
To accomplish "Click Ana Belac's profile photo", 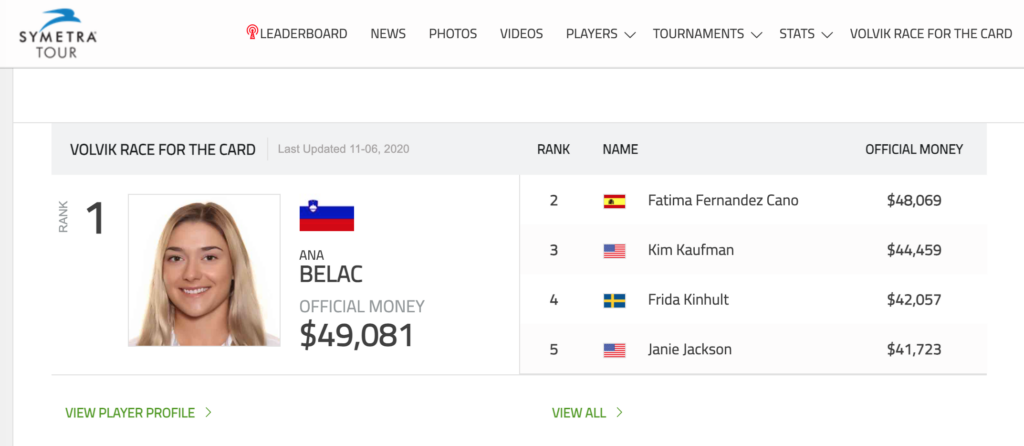I will (204, 270).
